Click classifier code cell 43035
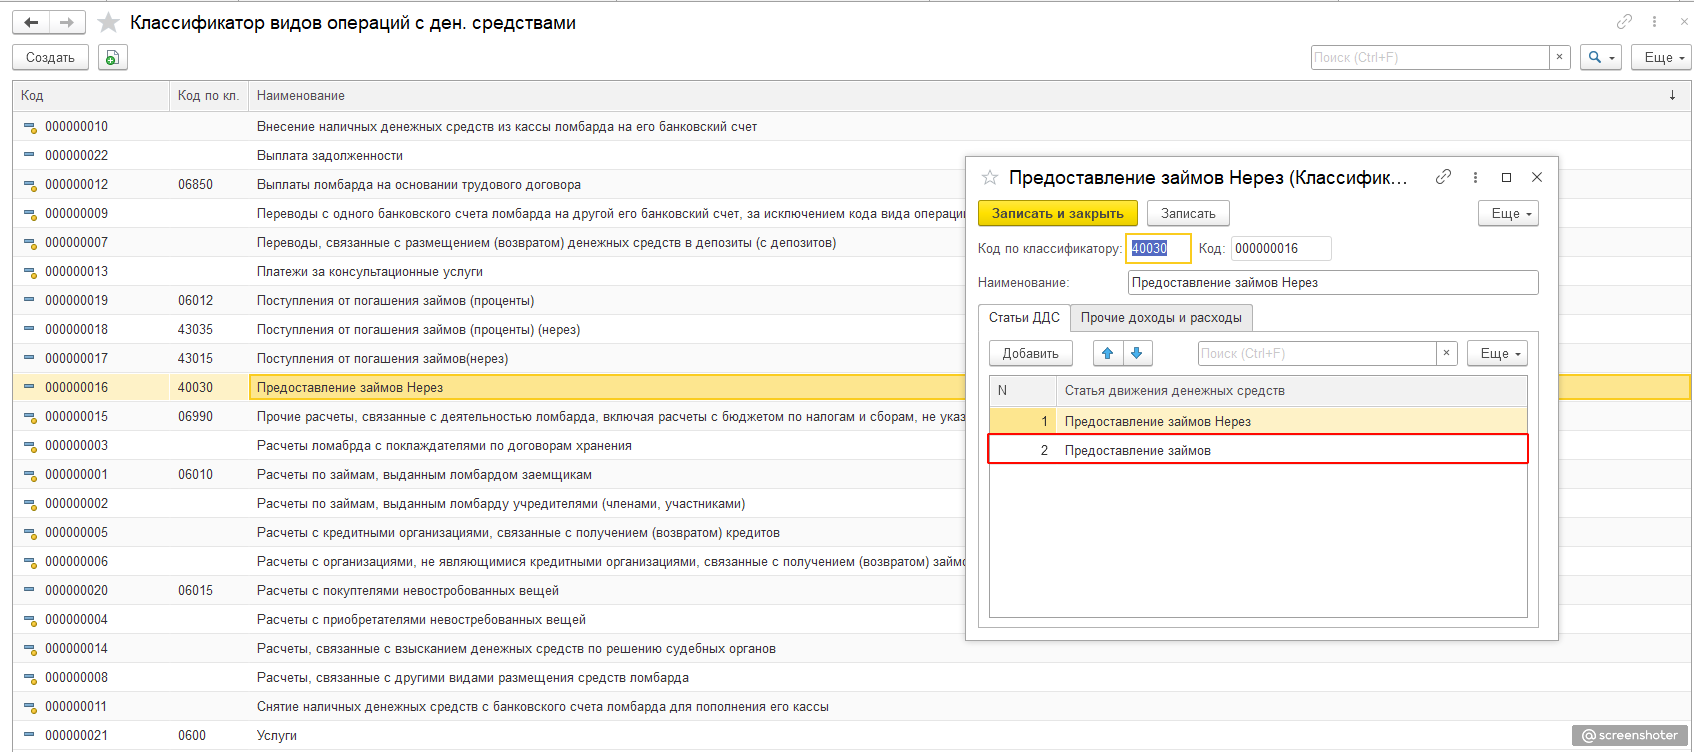The image size is (1694, 752). 195,329
